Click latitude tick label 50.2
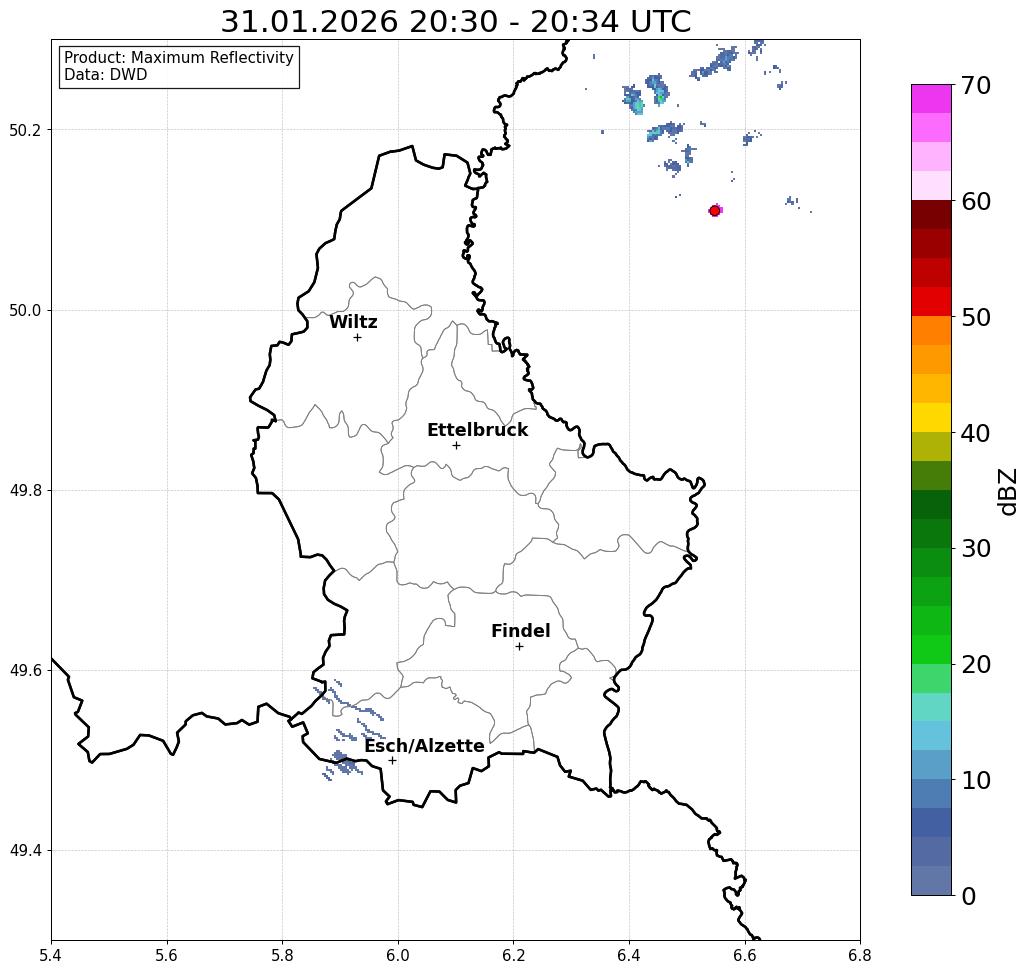Screen dimensions: 1029x973 pos(25,130)
